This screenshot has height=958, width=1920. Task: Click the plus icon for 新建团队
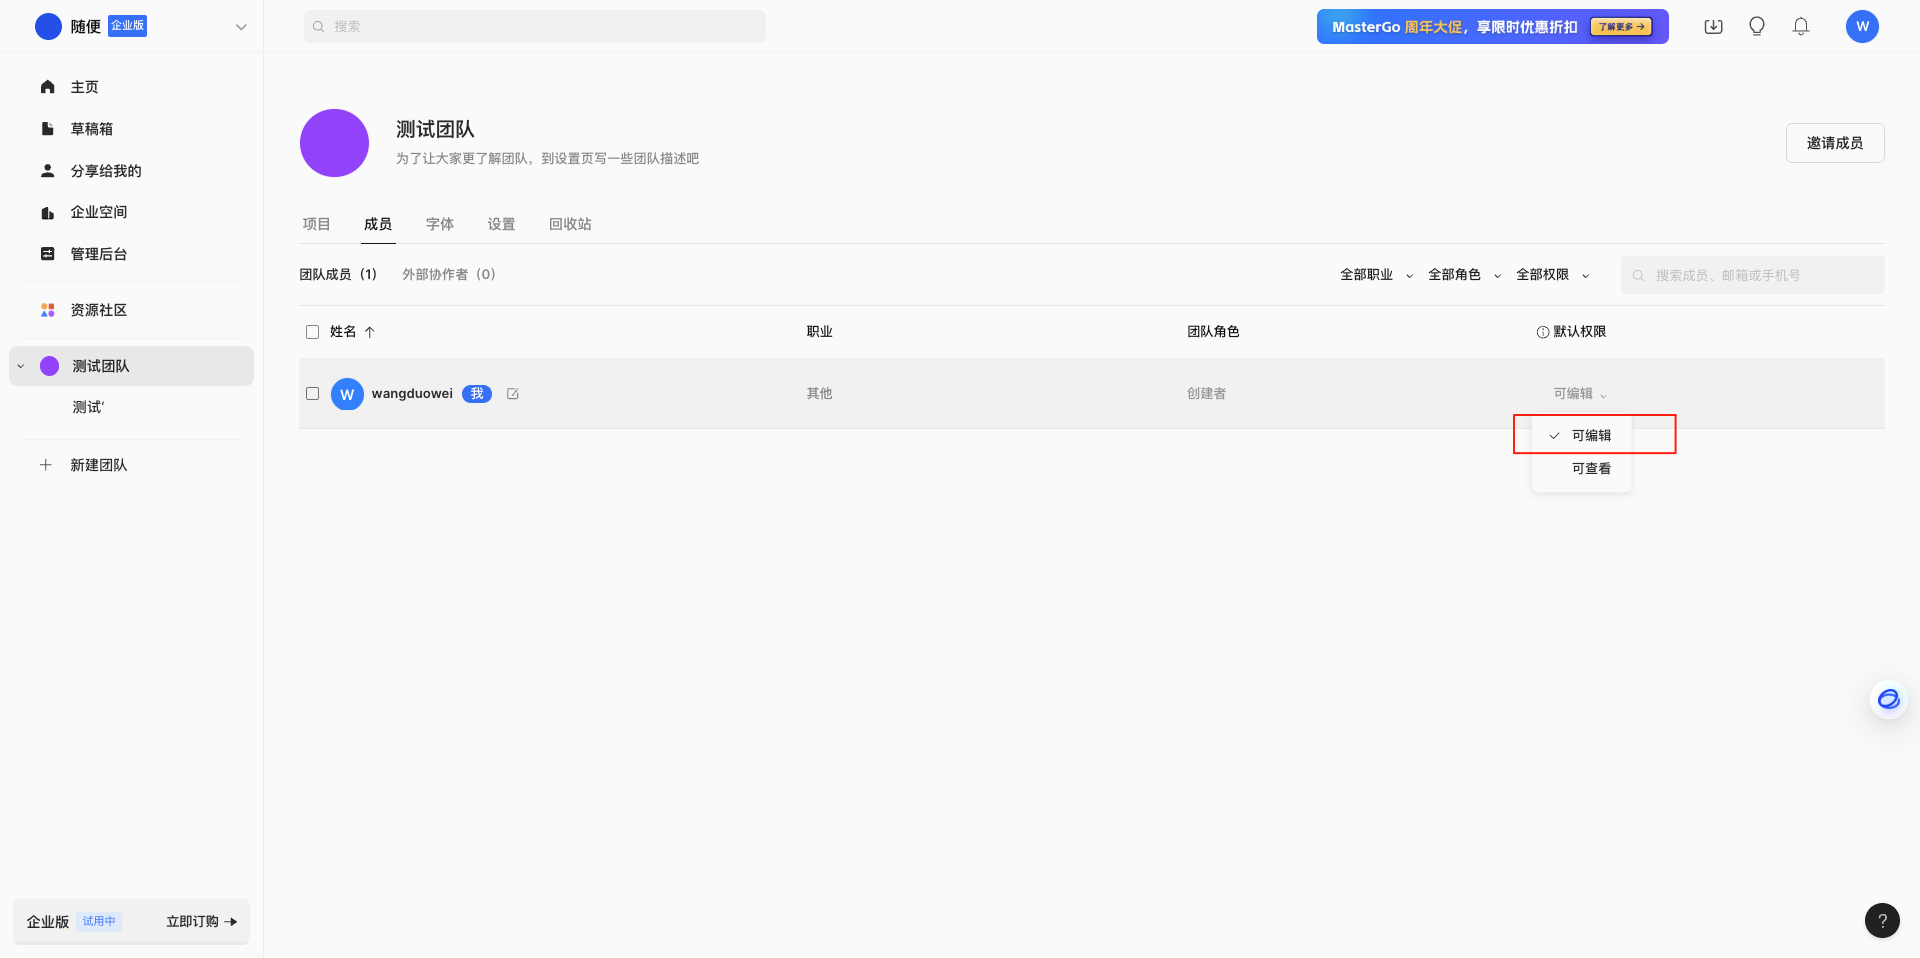(x=46, y=465)
